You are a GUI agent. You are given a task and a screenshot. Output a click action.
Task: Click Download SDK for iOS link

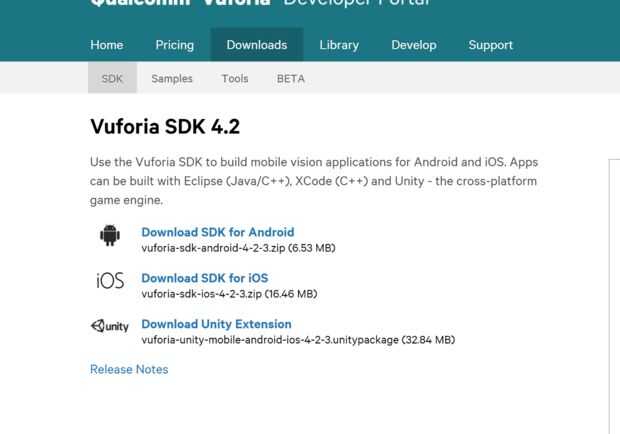point(205,278)
